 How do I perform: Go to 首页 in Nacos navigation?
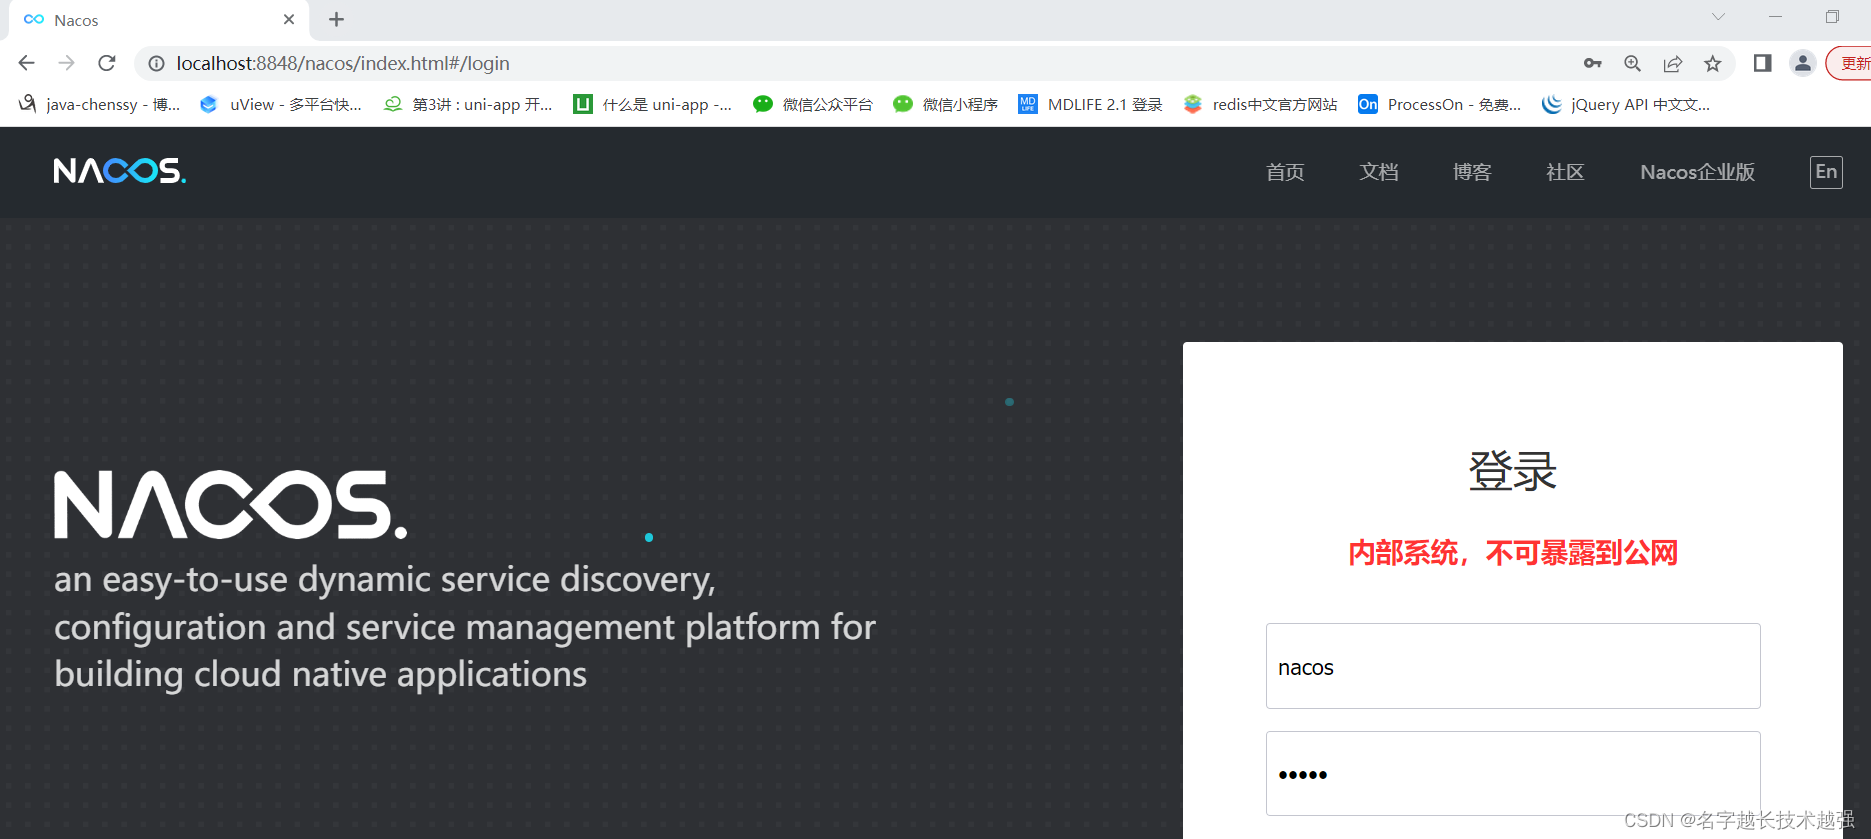click(x=1285, y=172)
